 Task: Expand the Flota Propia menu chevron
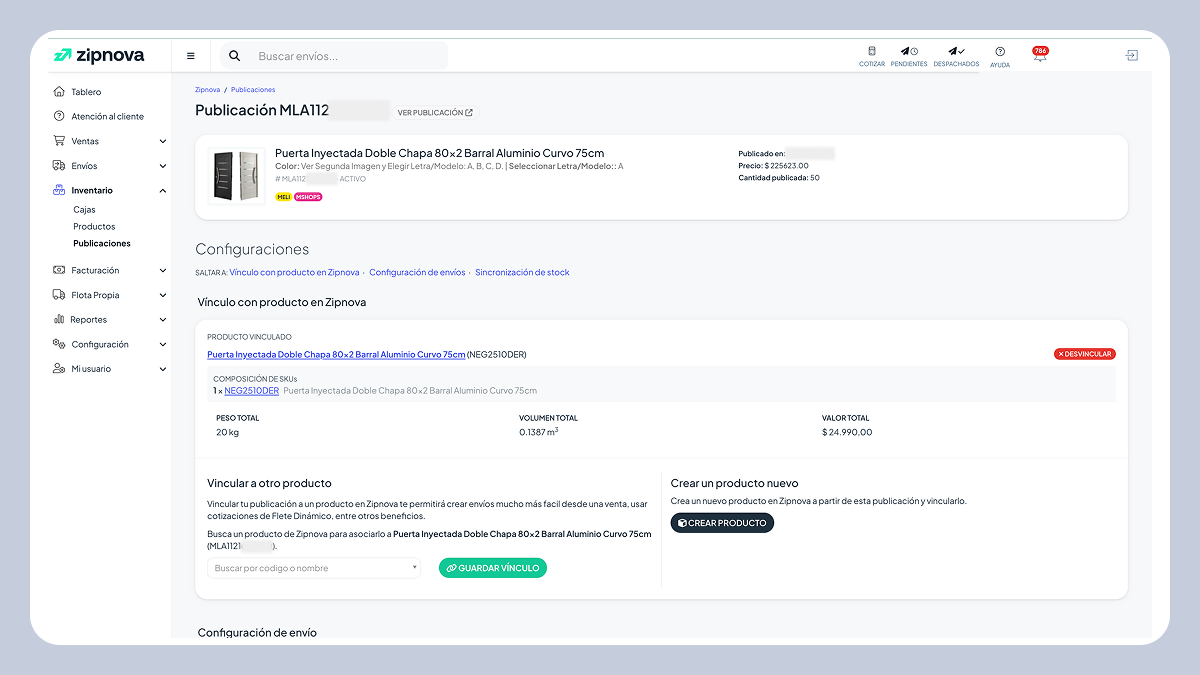click(163, 295)
